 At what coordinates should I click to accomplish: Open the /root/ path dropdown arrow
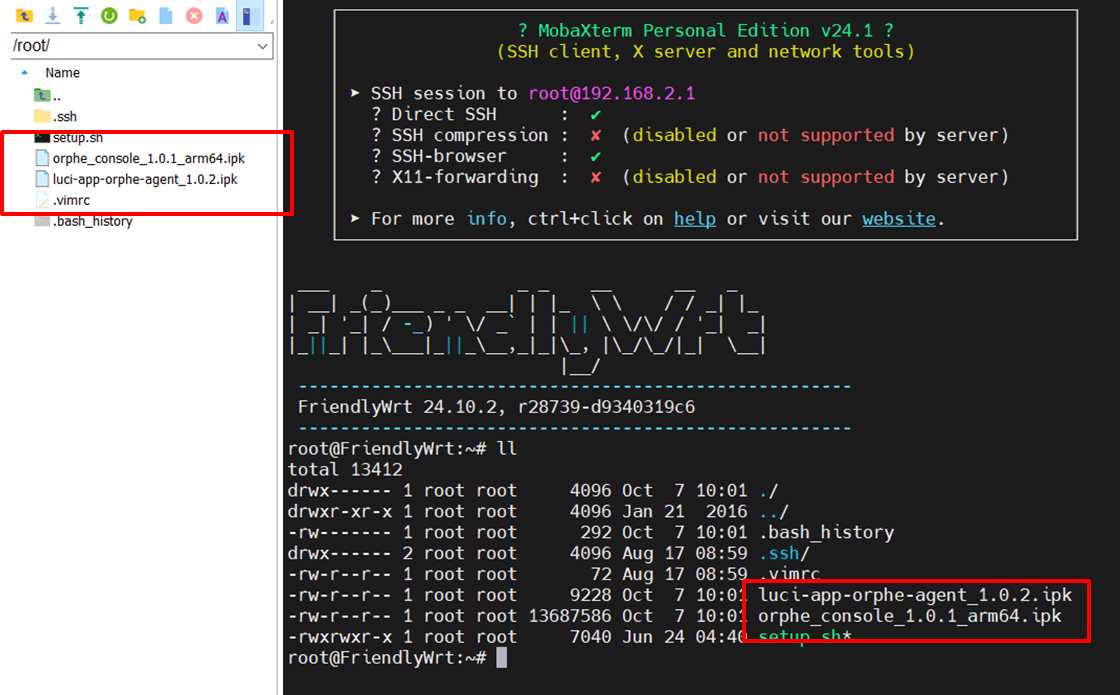pos(263,46)
